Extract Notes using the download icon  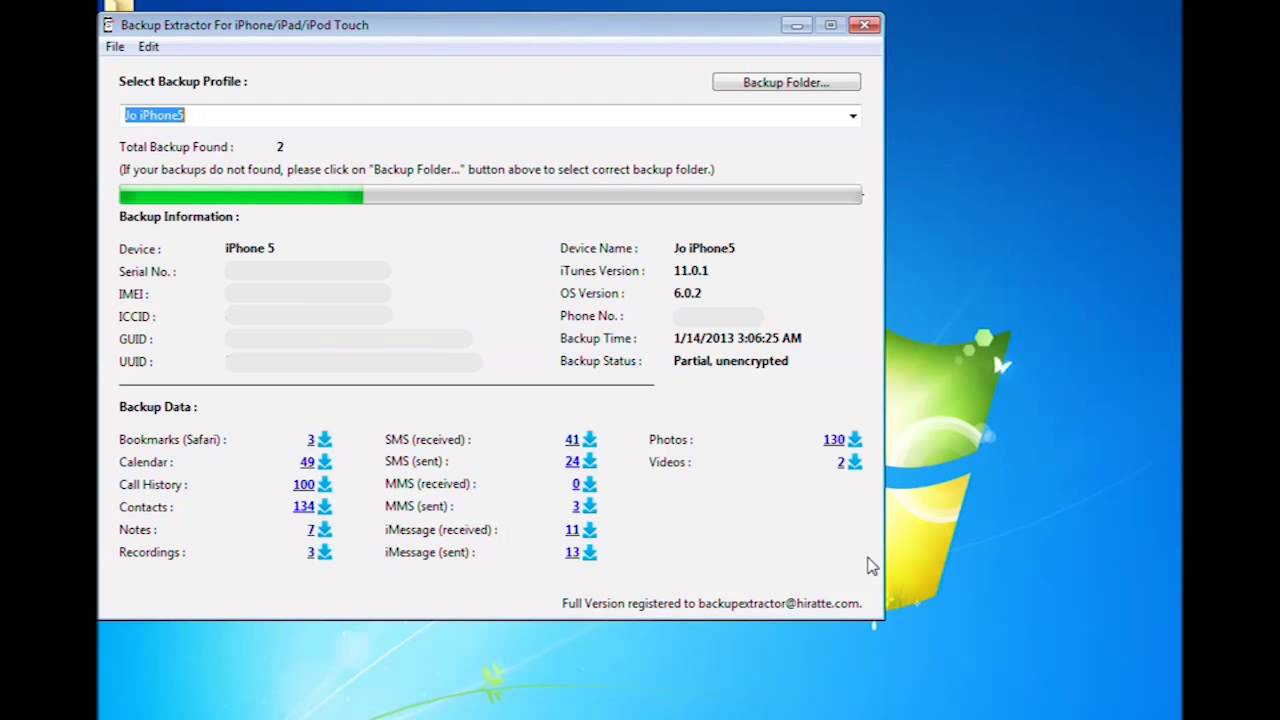pos(324,529)
